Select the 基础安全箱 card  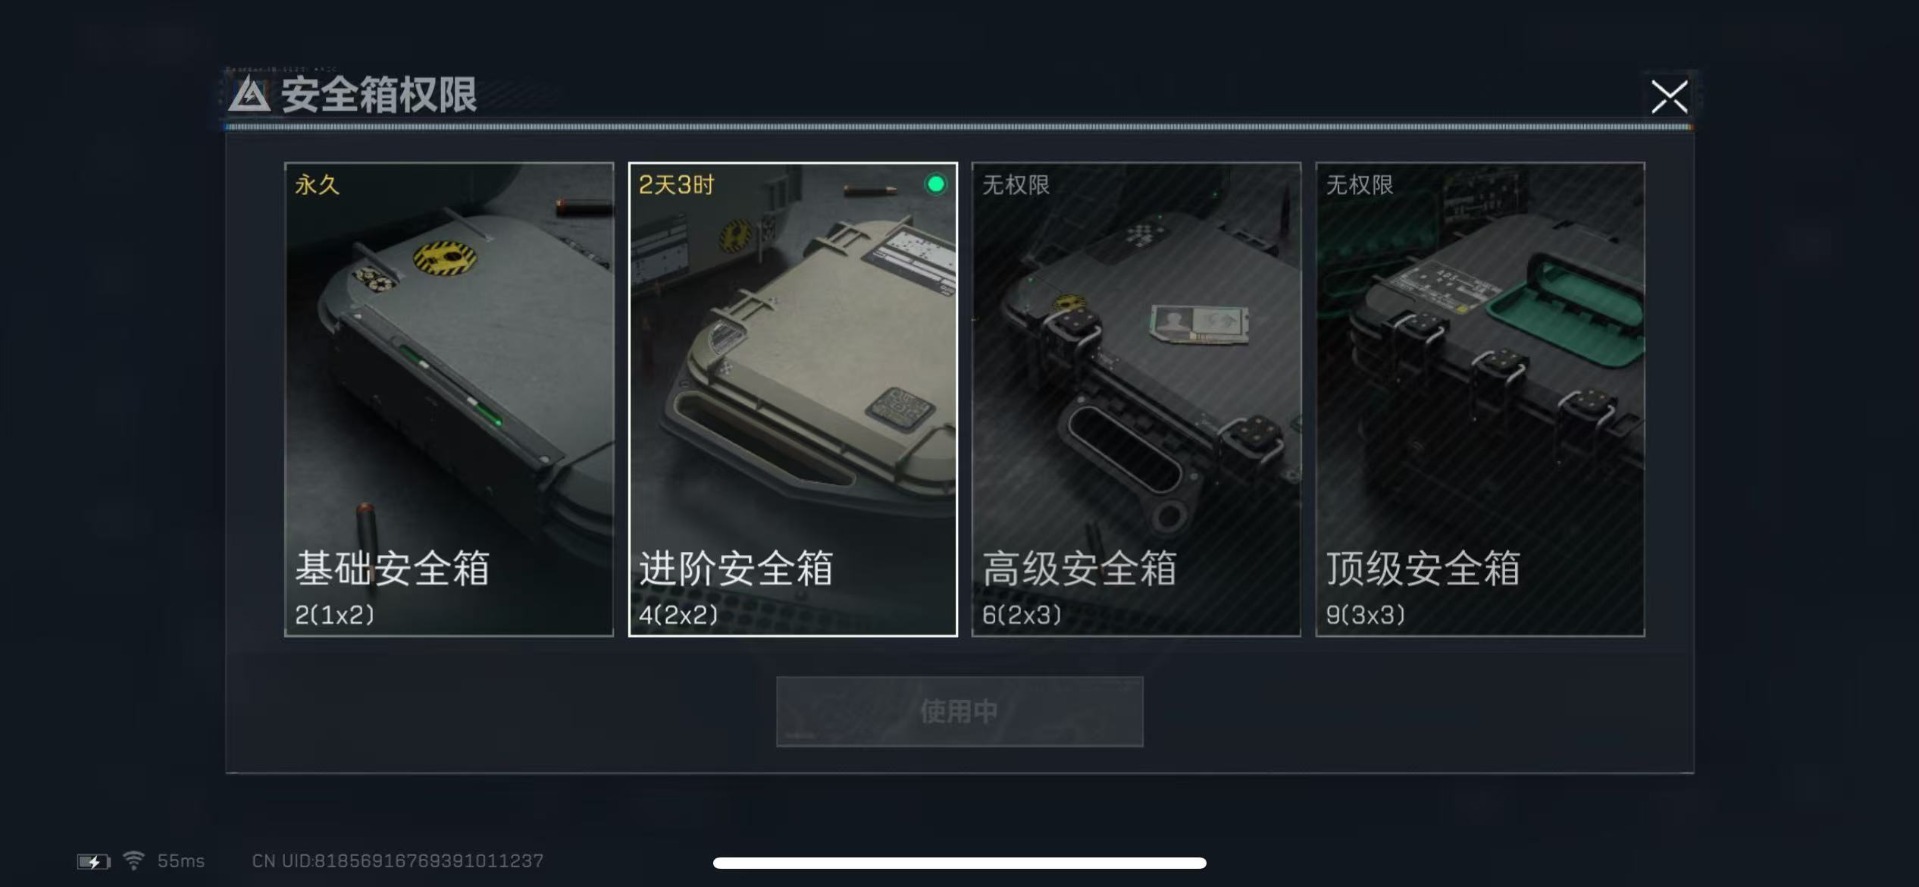449,399
